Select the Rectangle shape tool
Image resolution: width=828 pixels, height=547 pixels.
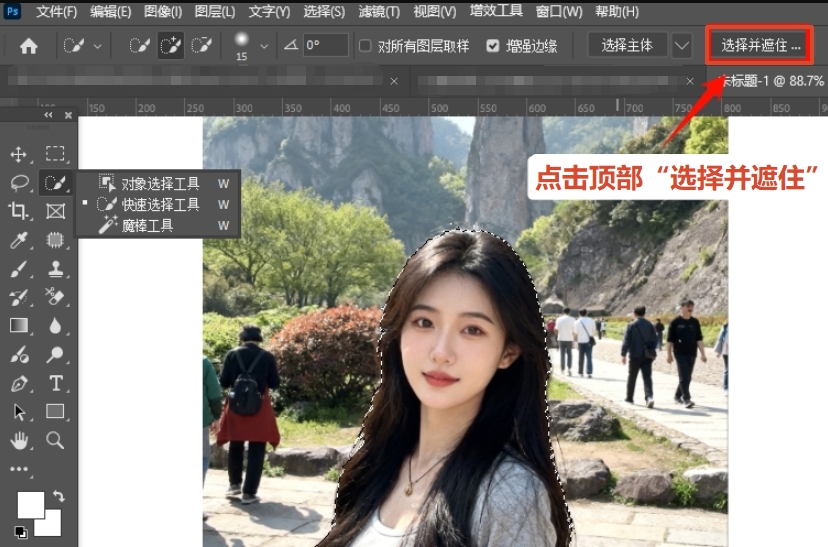(x=55, y=411)
